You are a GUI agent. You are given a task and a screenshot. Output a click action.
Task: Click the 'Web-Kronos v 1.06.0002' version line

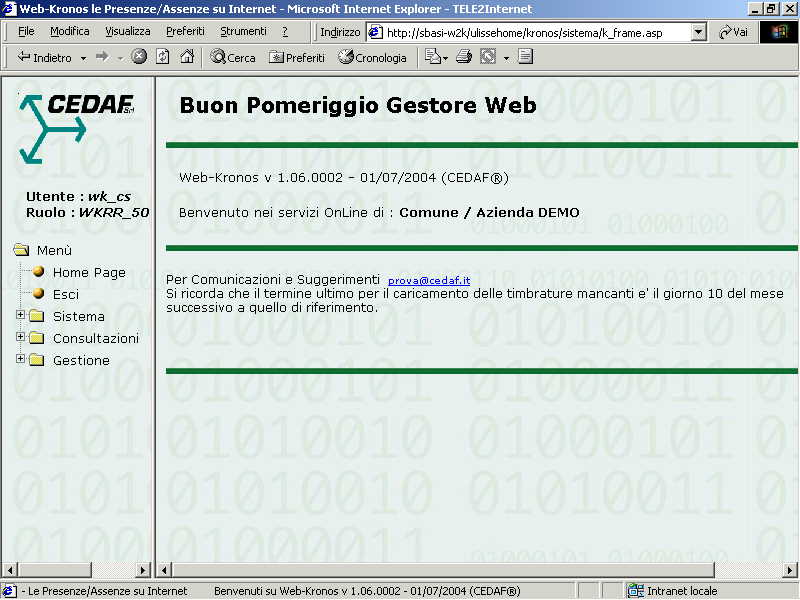[343, 178]
